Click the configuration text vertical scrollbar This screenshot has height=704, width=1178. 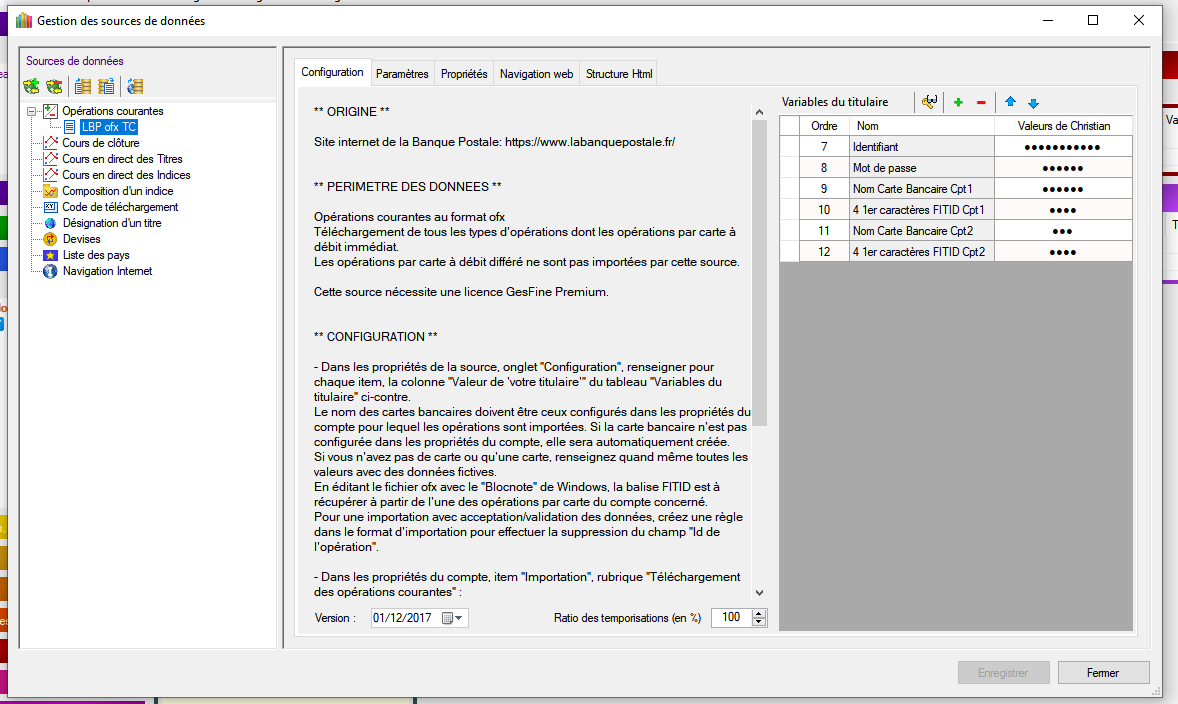point(759,300)
